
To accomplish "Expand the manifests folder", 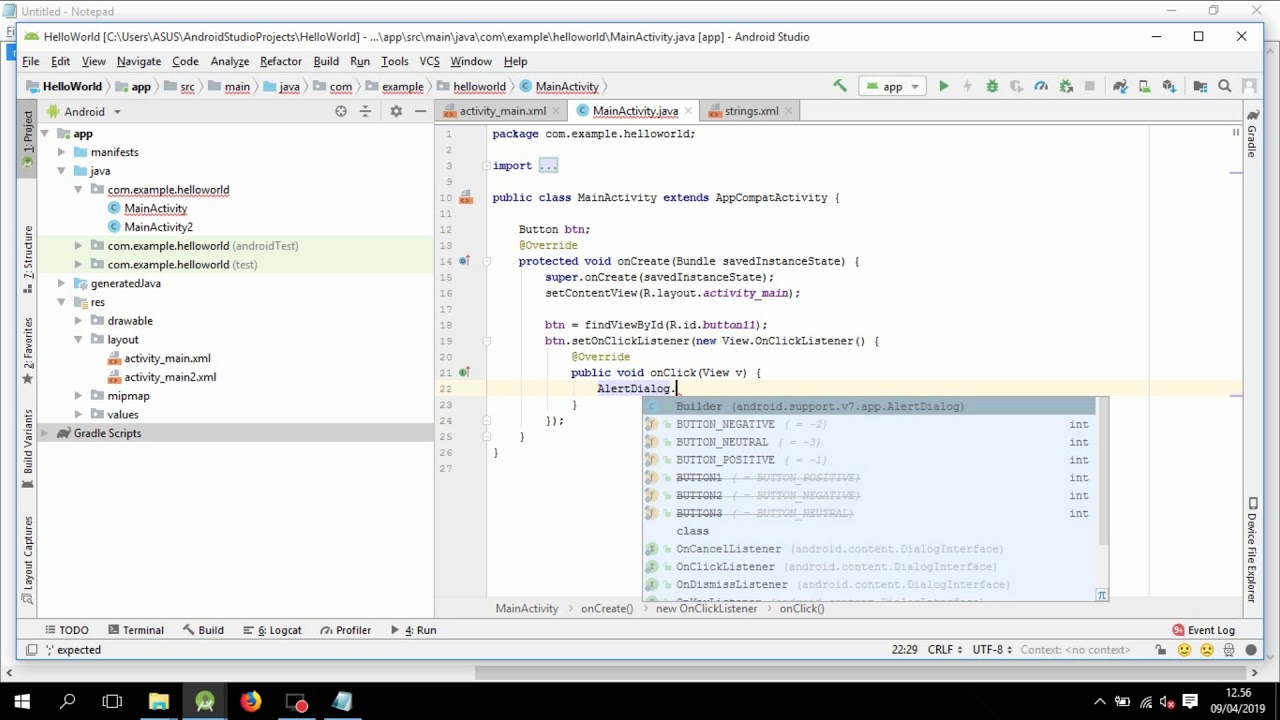I will click(x=61, y=152).
